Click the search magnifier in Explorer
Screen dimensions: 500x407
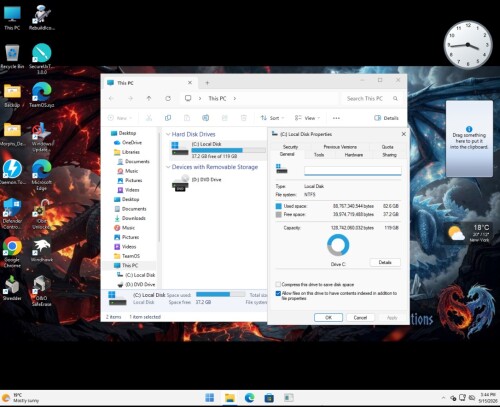pyautogui.click(x=395, y=98)
